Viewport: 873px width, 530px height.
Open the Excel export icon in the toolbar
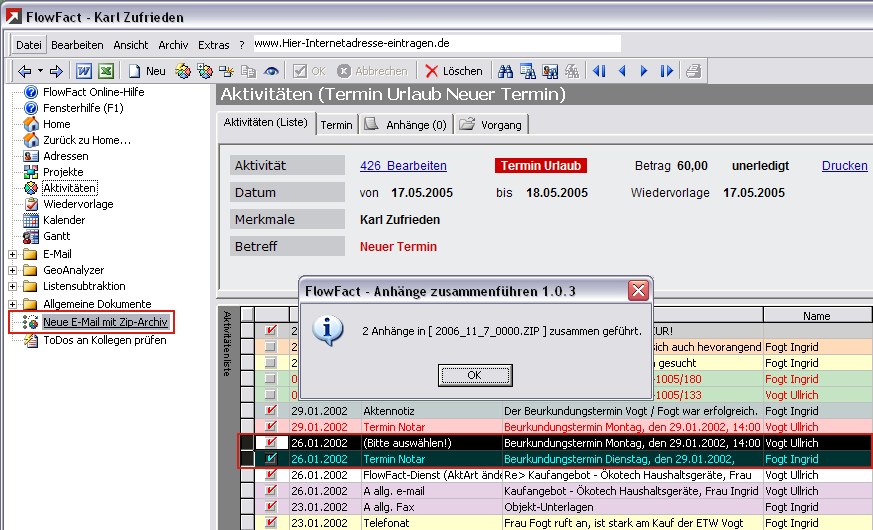106,71
